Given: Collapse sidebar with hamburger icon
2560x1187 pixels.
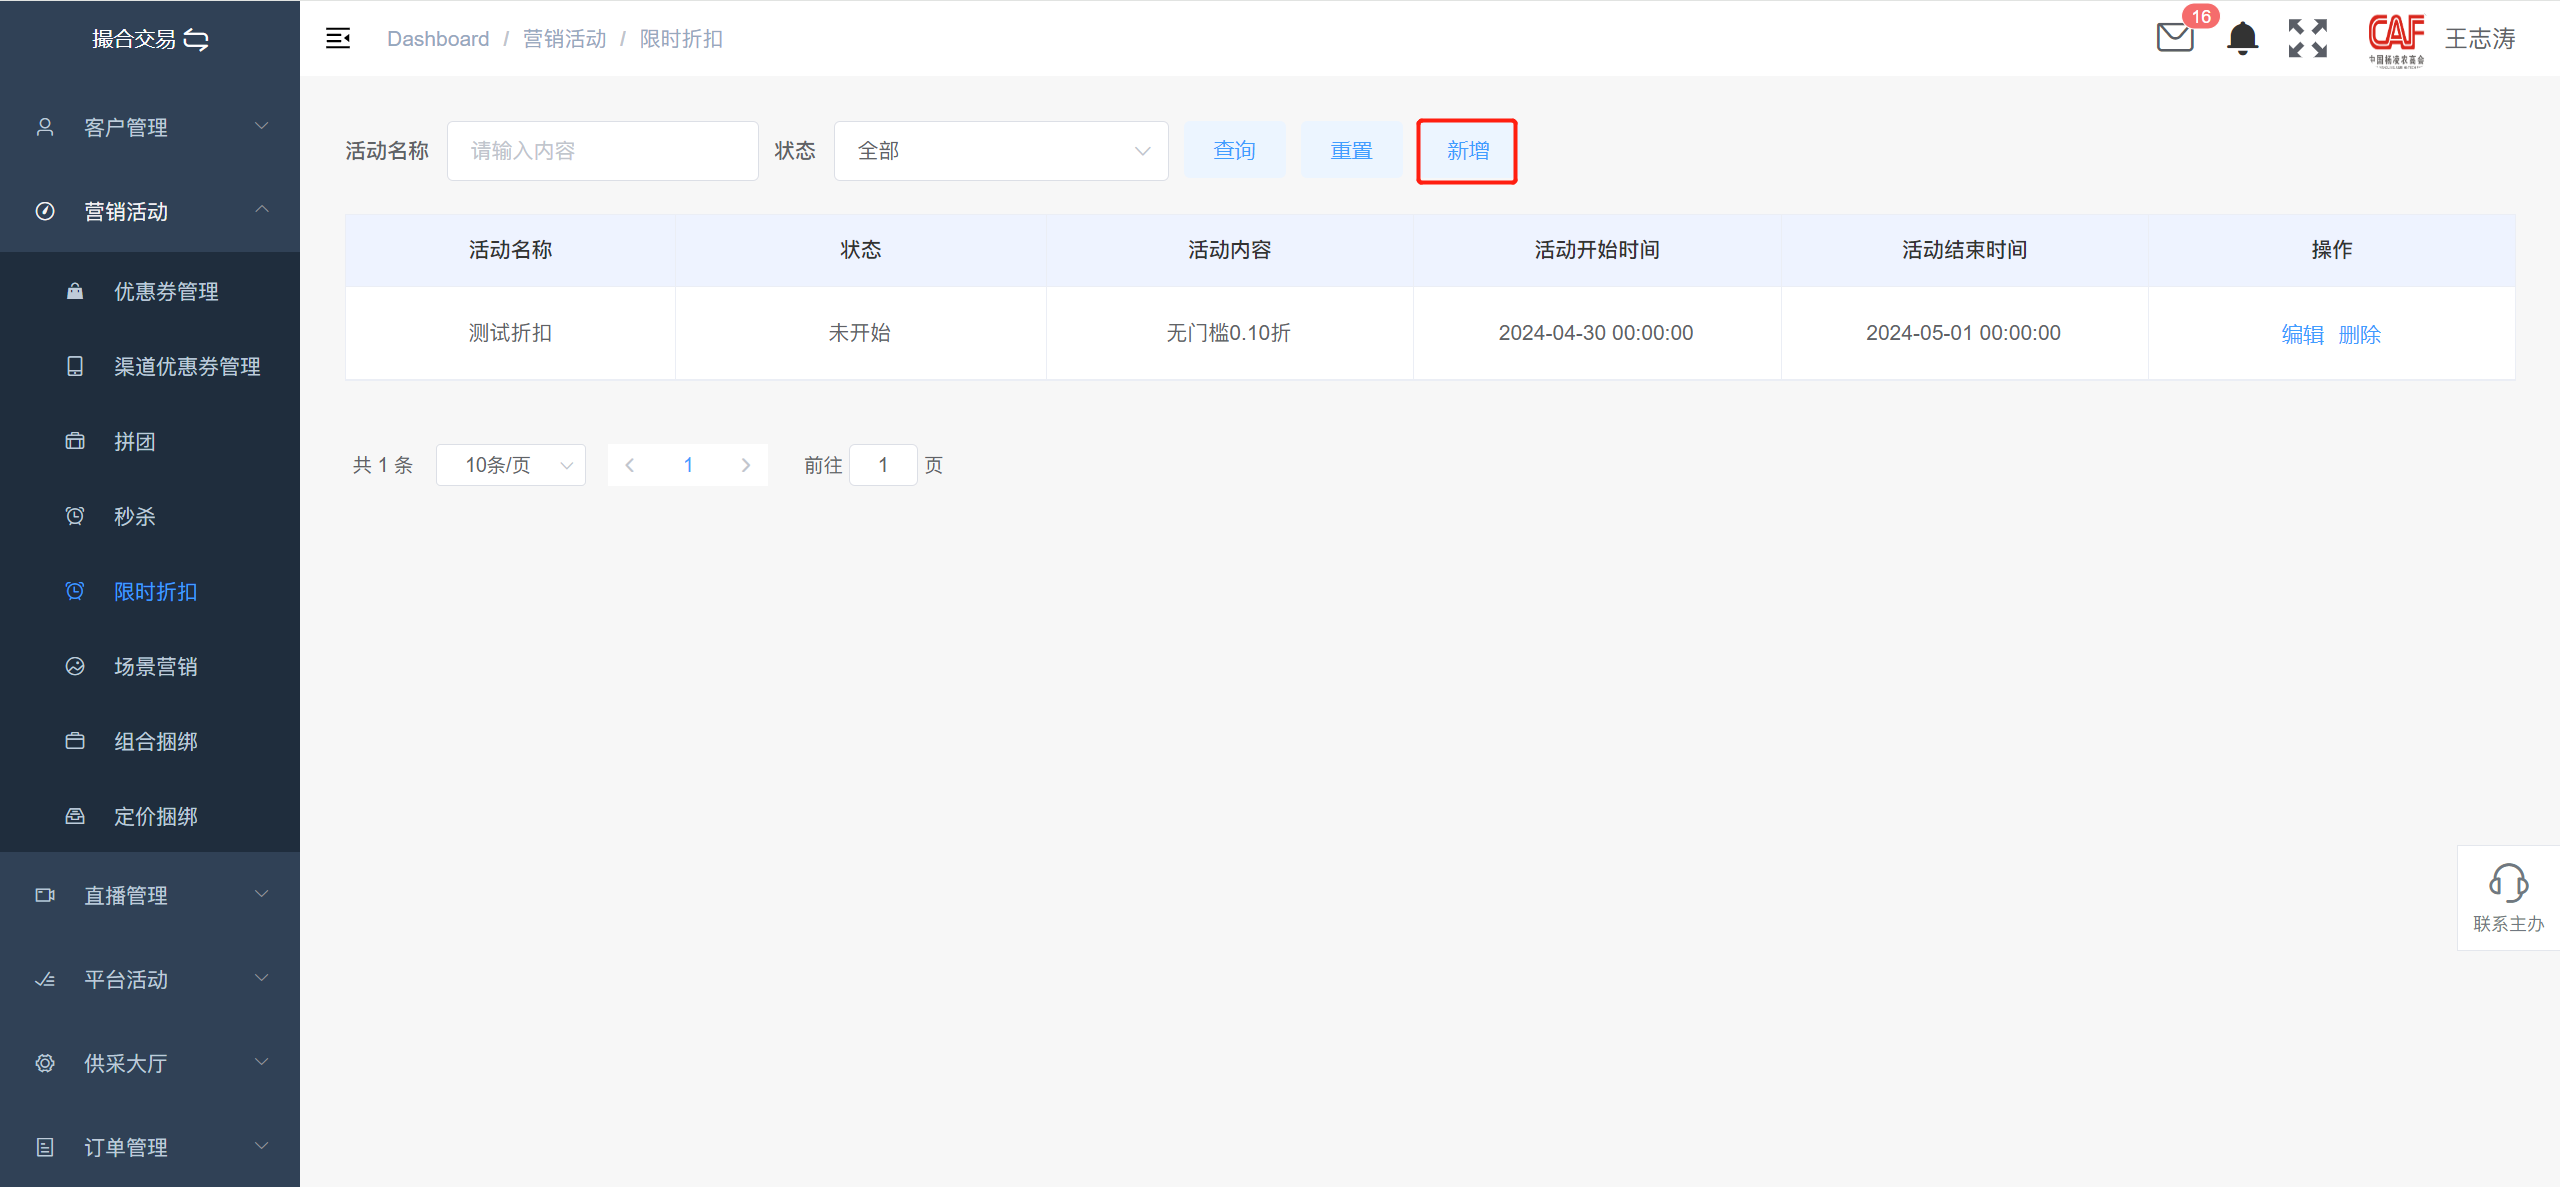Looking at the screenshot, I should pos(338,38).
